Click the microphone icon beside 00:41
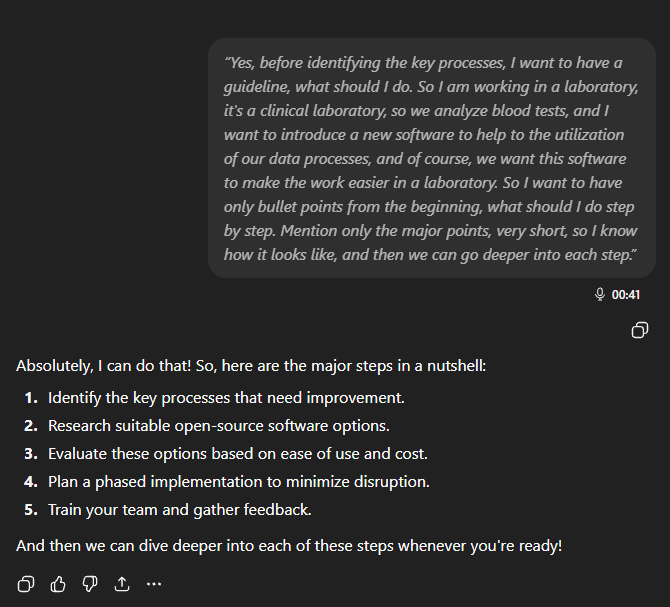The width and height of the screenshot is (670, 607). [600, 295]
